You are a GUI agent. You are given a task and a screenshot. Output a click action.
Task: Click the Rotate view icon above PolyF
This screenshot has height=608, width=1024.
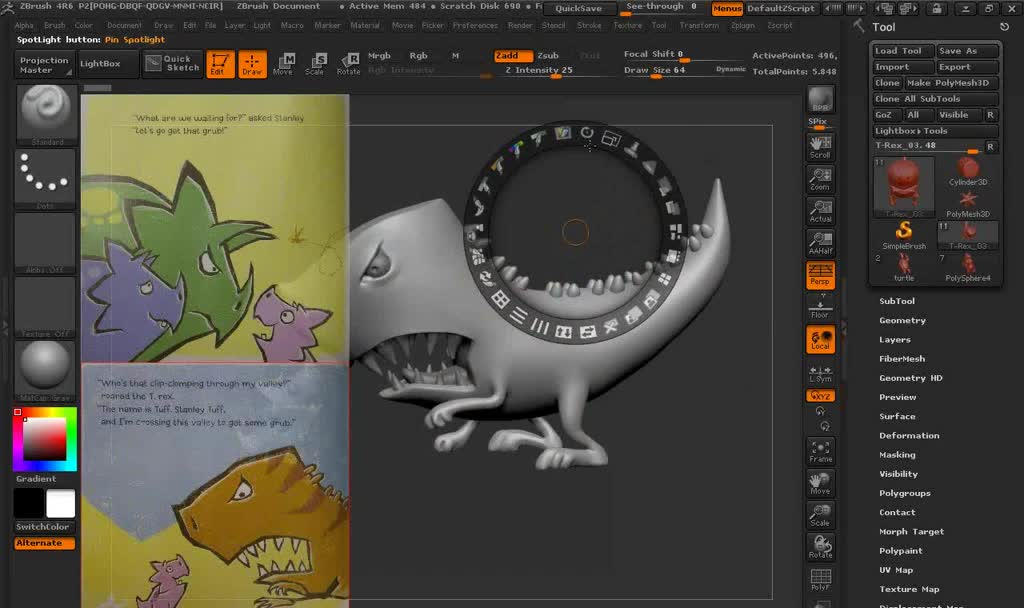coord(820,547)
